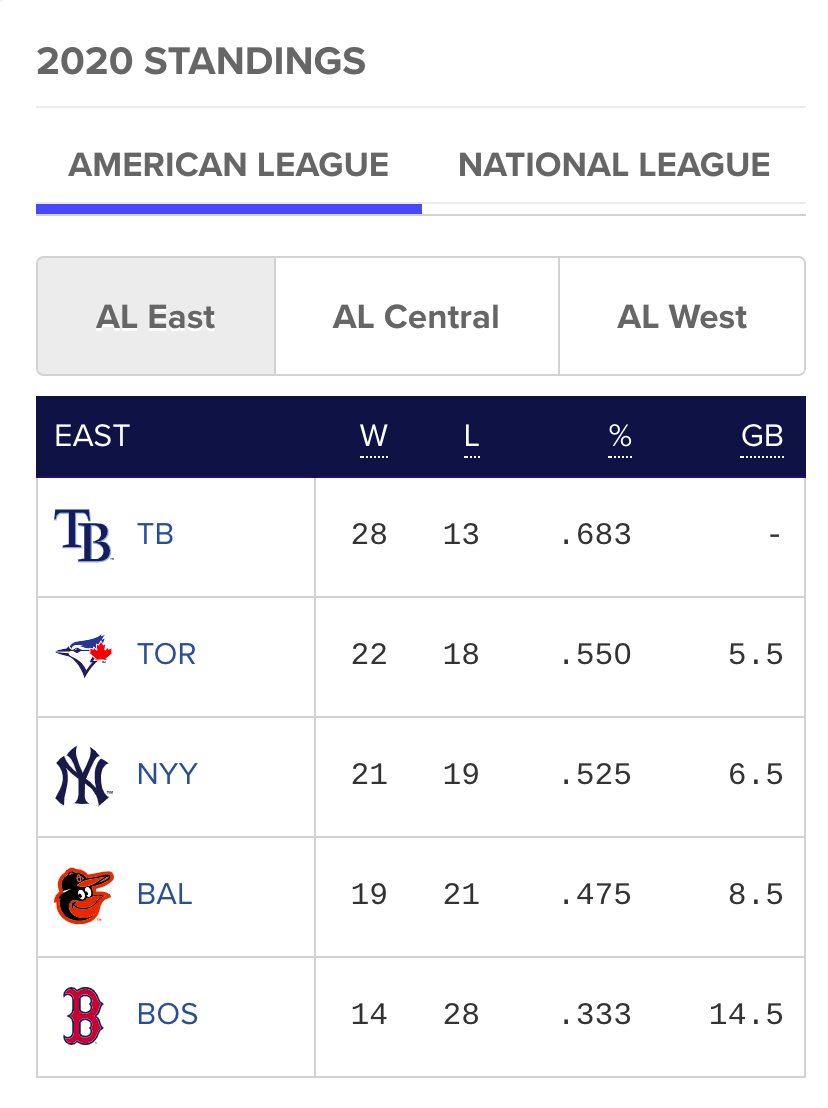Open the TB team link

point(155,534)
